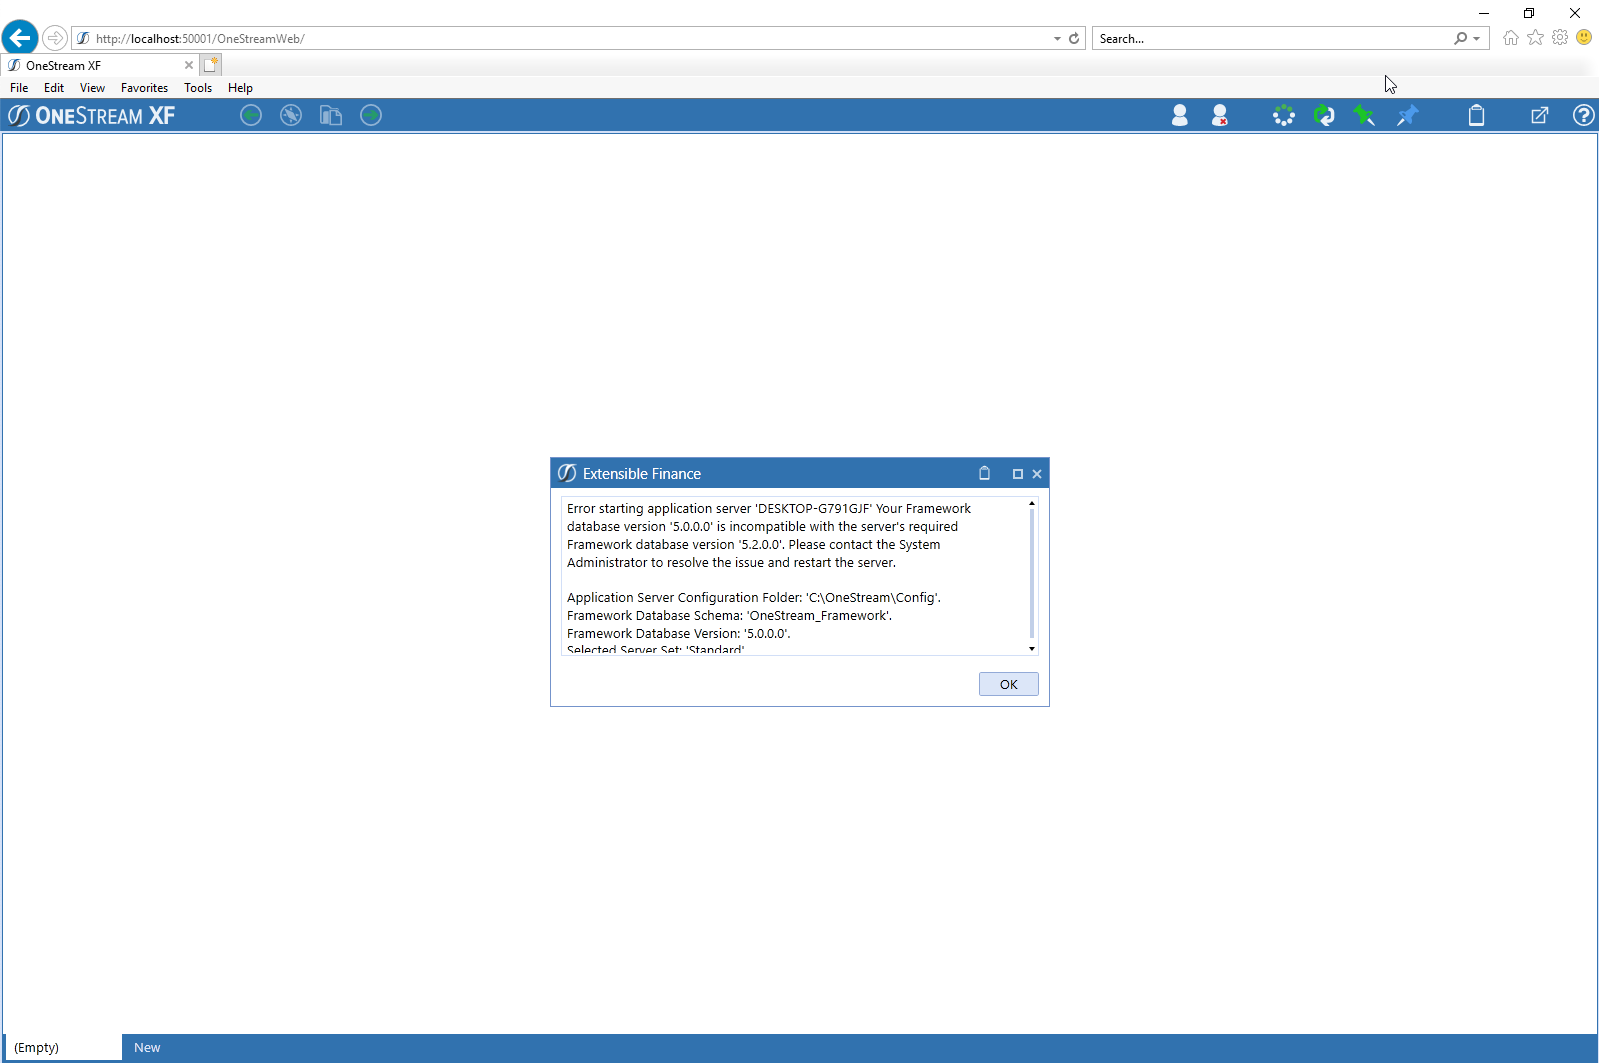Open a new browser tab

(211, 65)
